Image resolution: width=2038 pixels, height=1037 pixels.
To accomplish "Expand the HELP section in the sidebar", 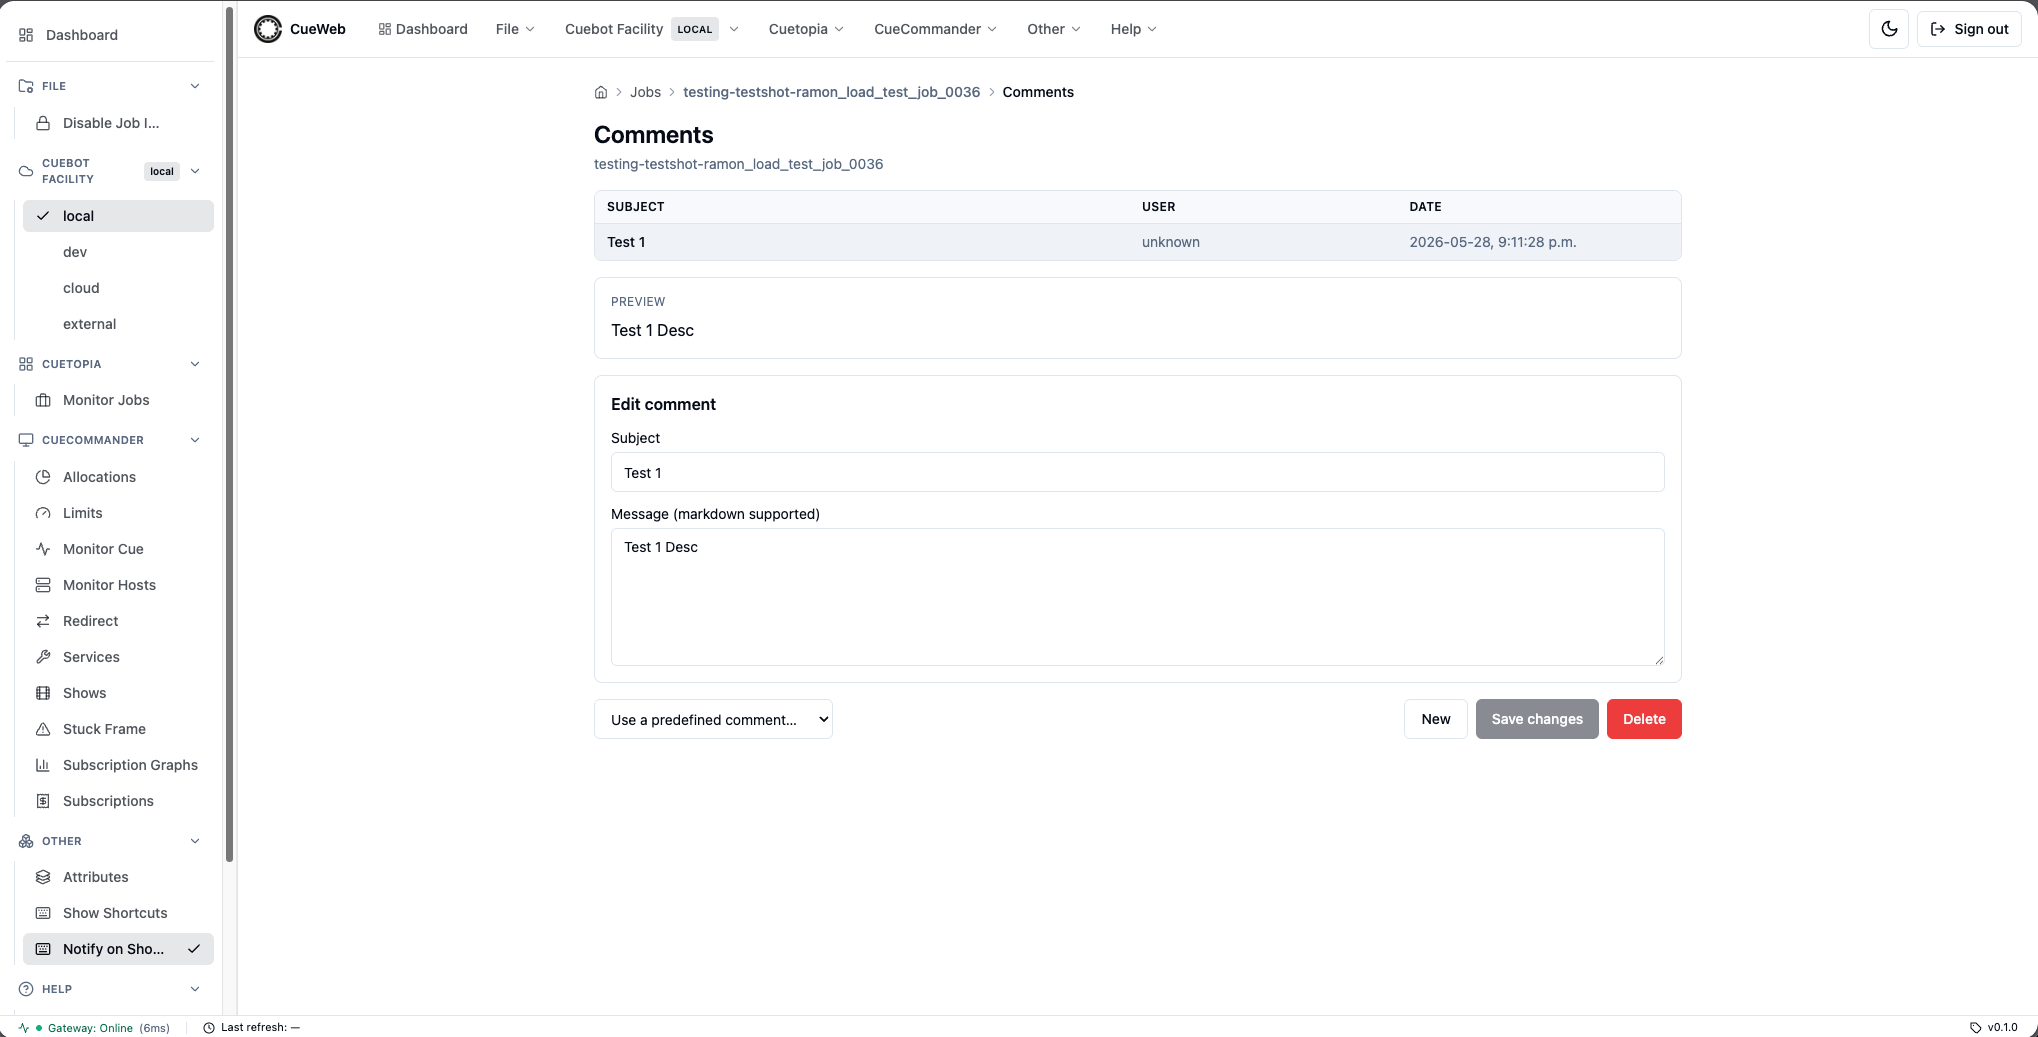I will tap(195, 989).
